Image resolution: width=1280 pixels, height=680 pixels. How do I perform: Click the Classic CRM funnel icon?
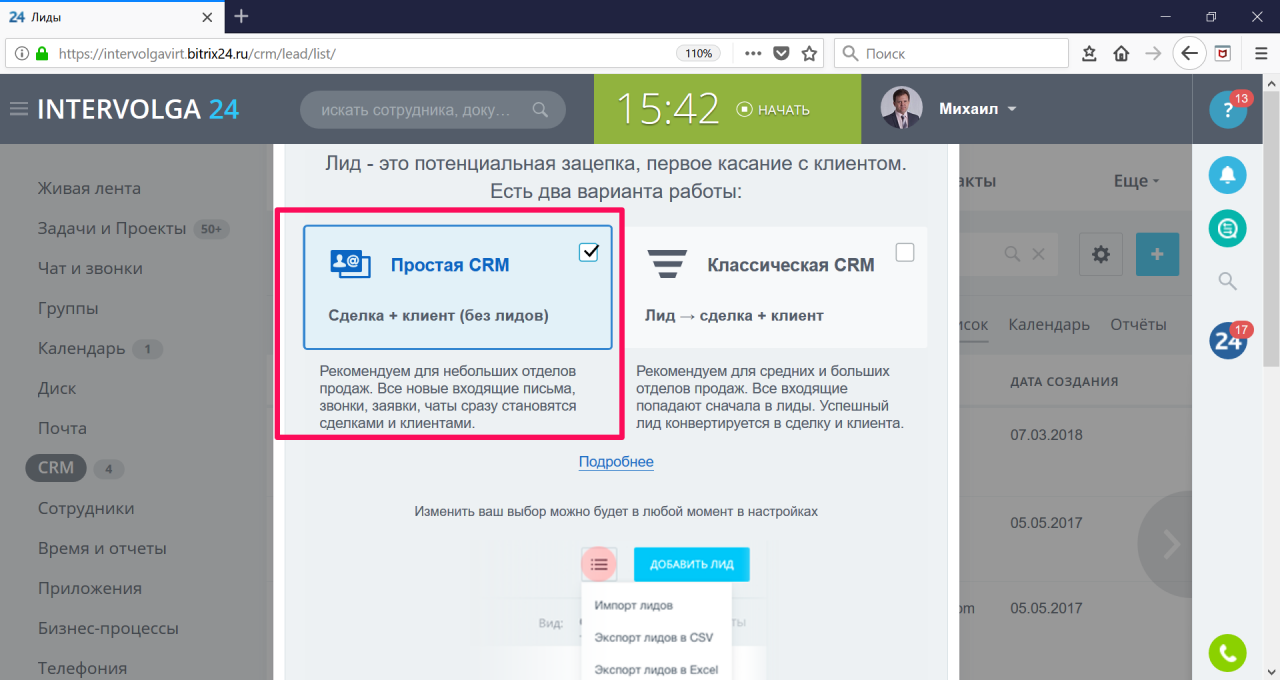[x=666, y=265]
